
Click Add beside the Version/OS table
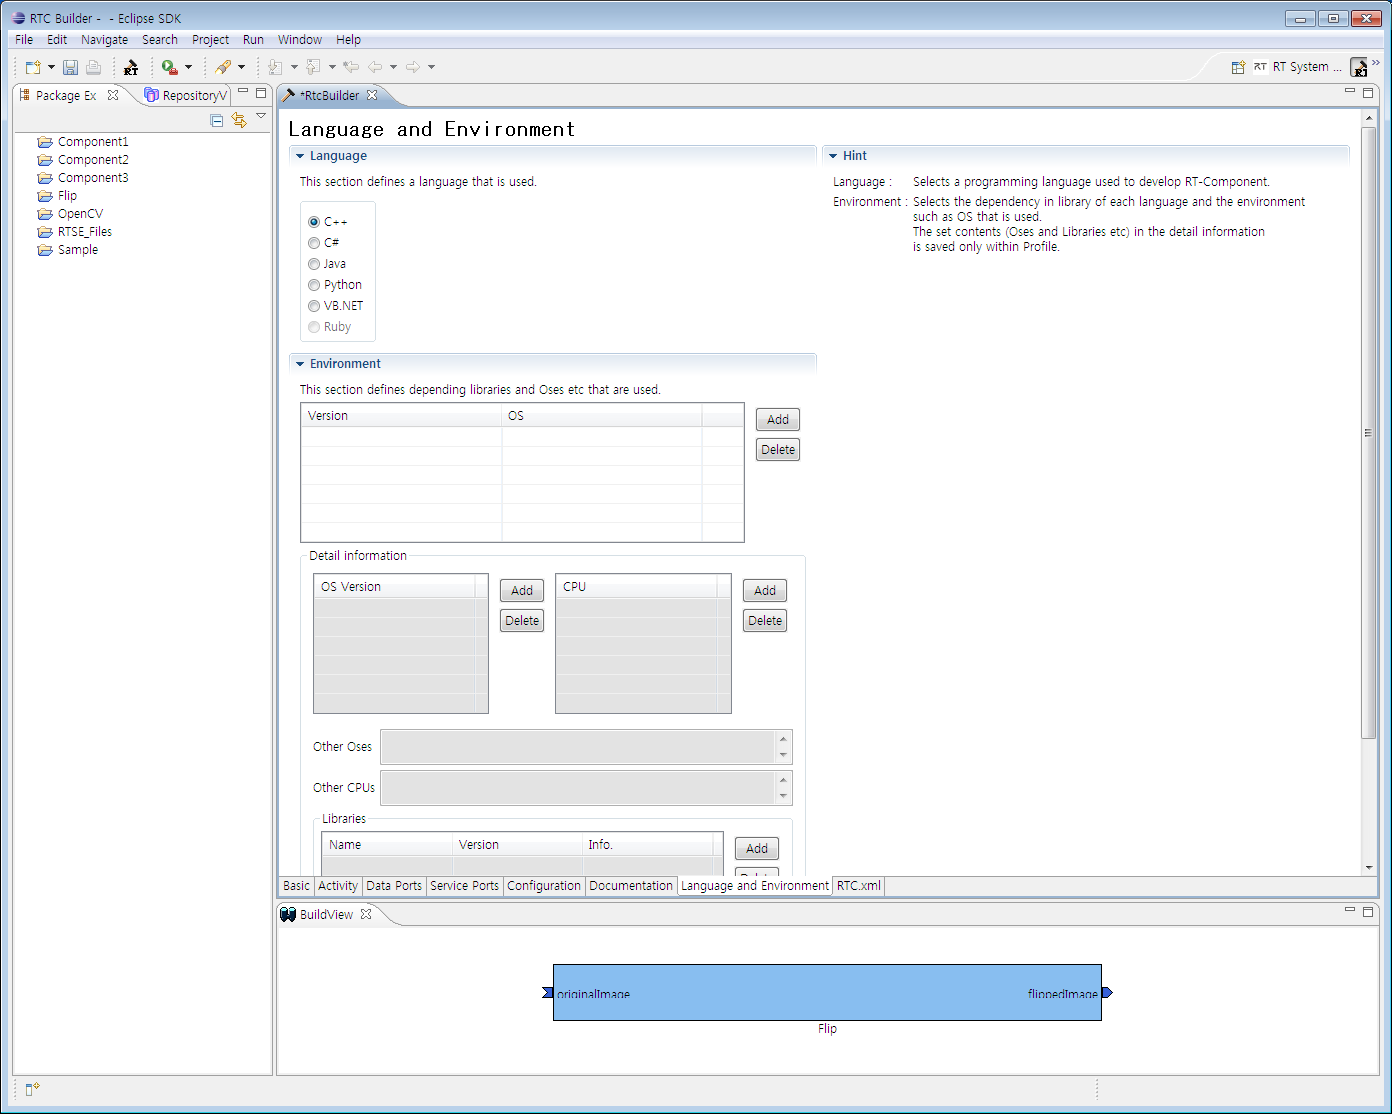[x=778, y=420]
